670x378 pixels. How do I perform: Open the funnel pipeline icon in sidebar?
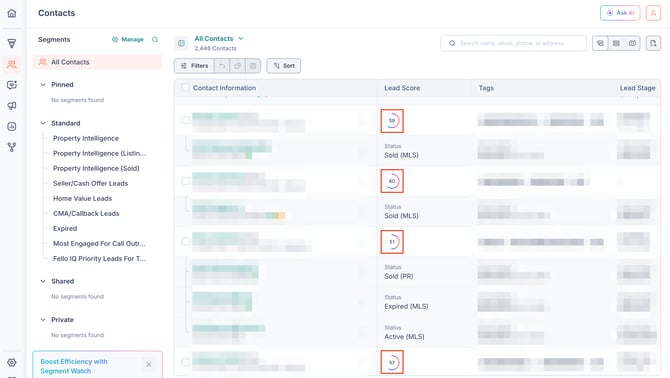pos(12,43)
